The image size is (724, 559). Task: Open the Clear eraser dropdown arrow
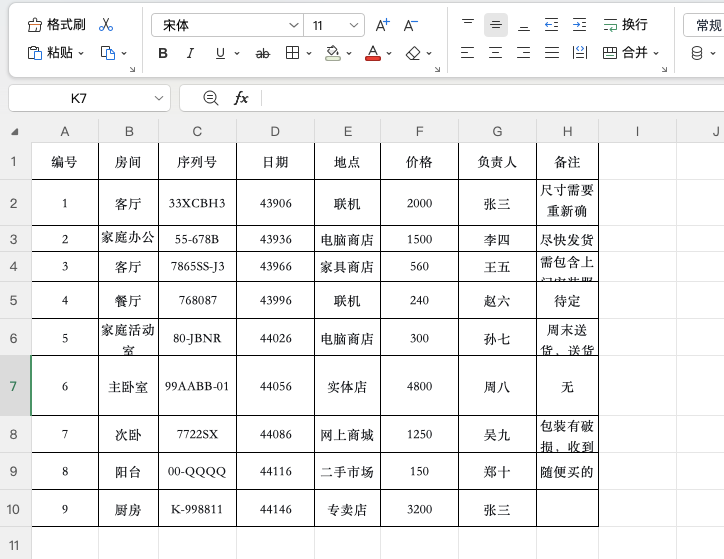(429, 54)
